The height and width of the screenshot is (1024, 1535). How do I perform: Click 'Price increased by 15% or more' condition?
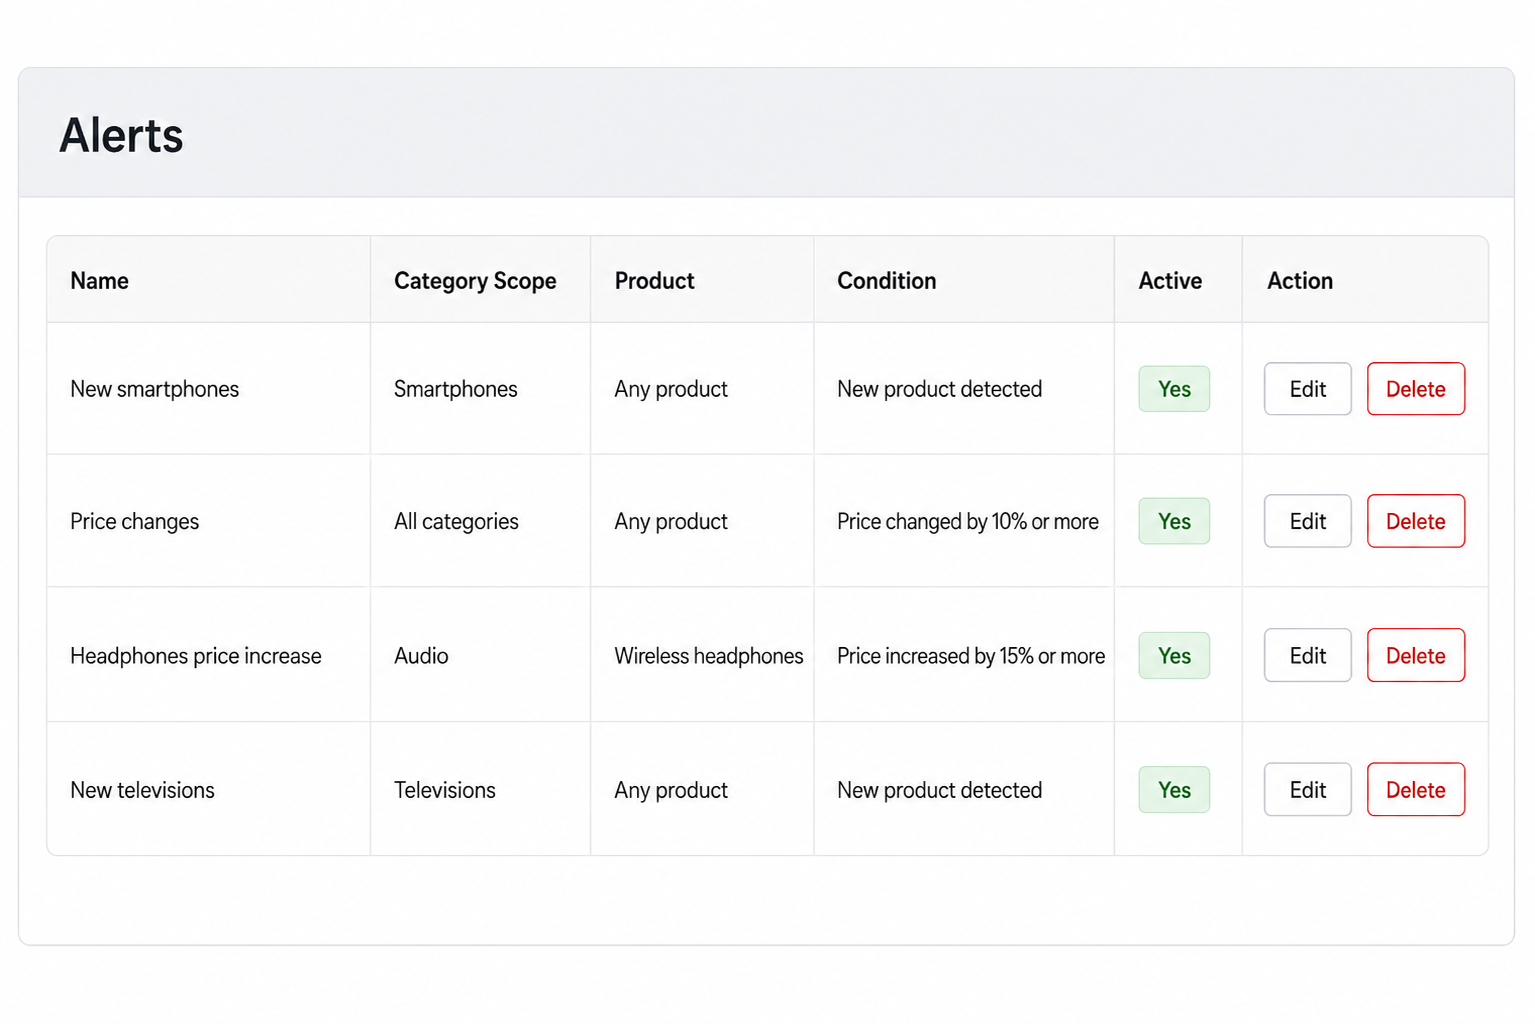point(971,656)
